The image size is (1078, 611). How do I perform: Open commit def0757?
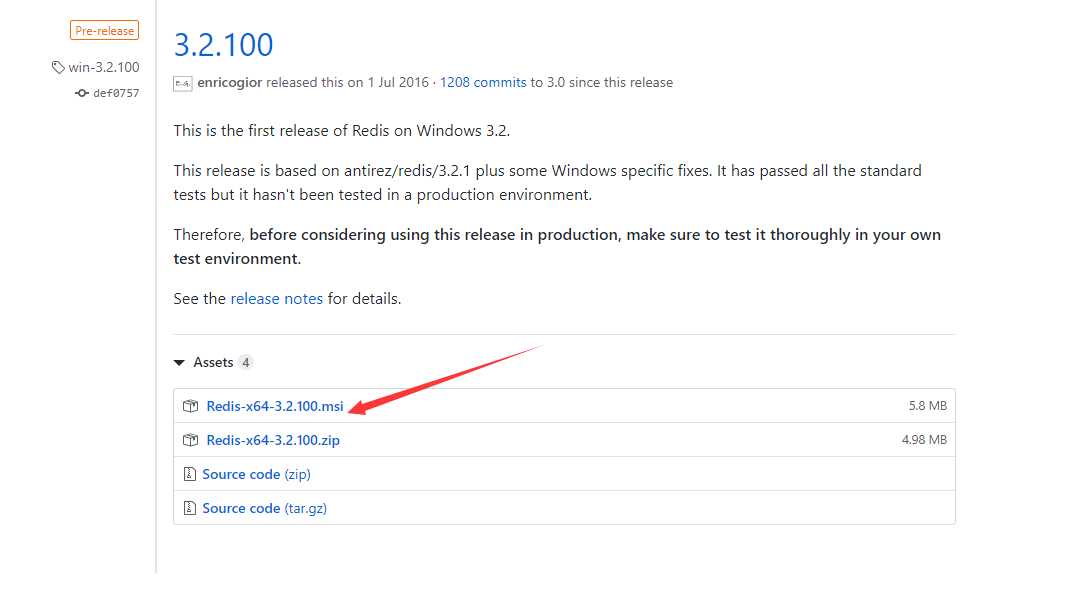[x=116, y=93]
